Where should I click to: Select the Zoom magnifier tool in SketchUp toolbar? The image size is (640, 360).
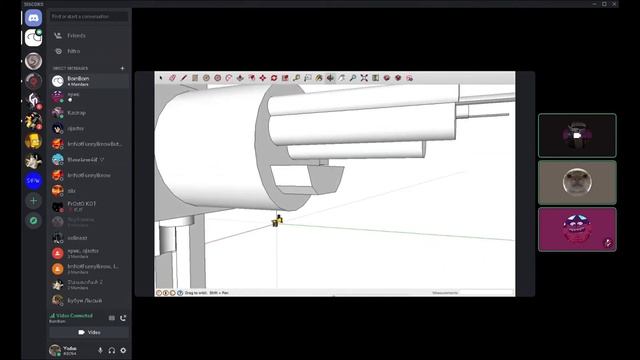[x=353, y=78]
